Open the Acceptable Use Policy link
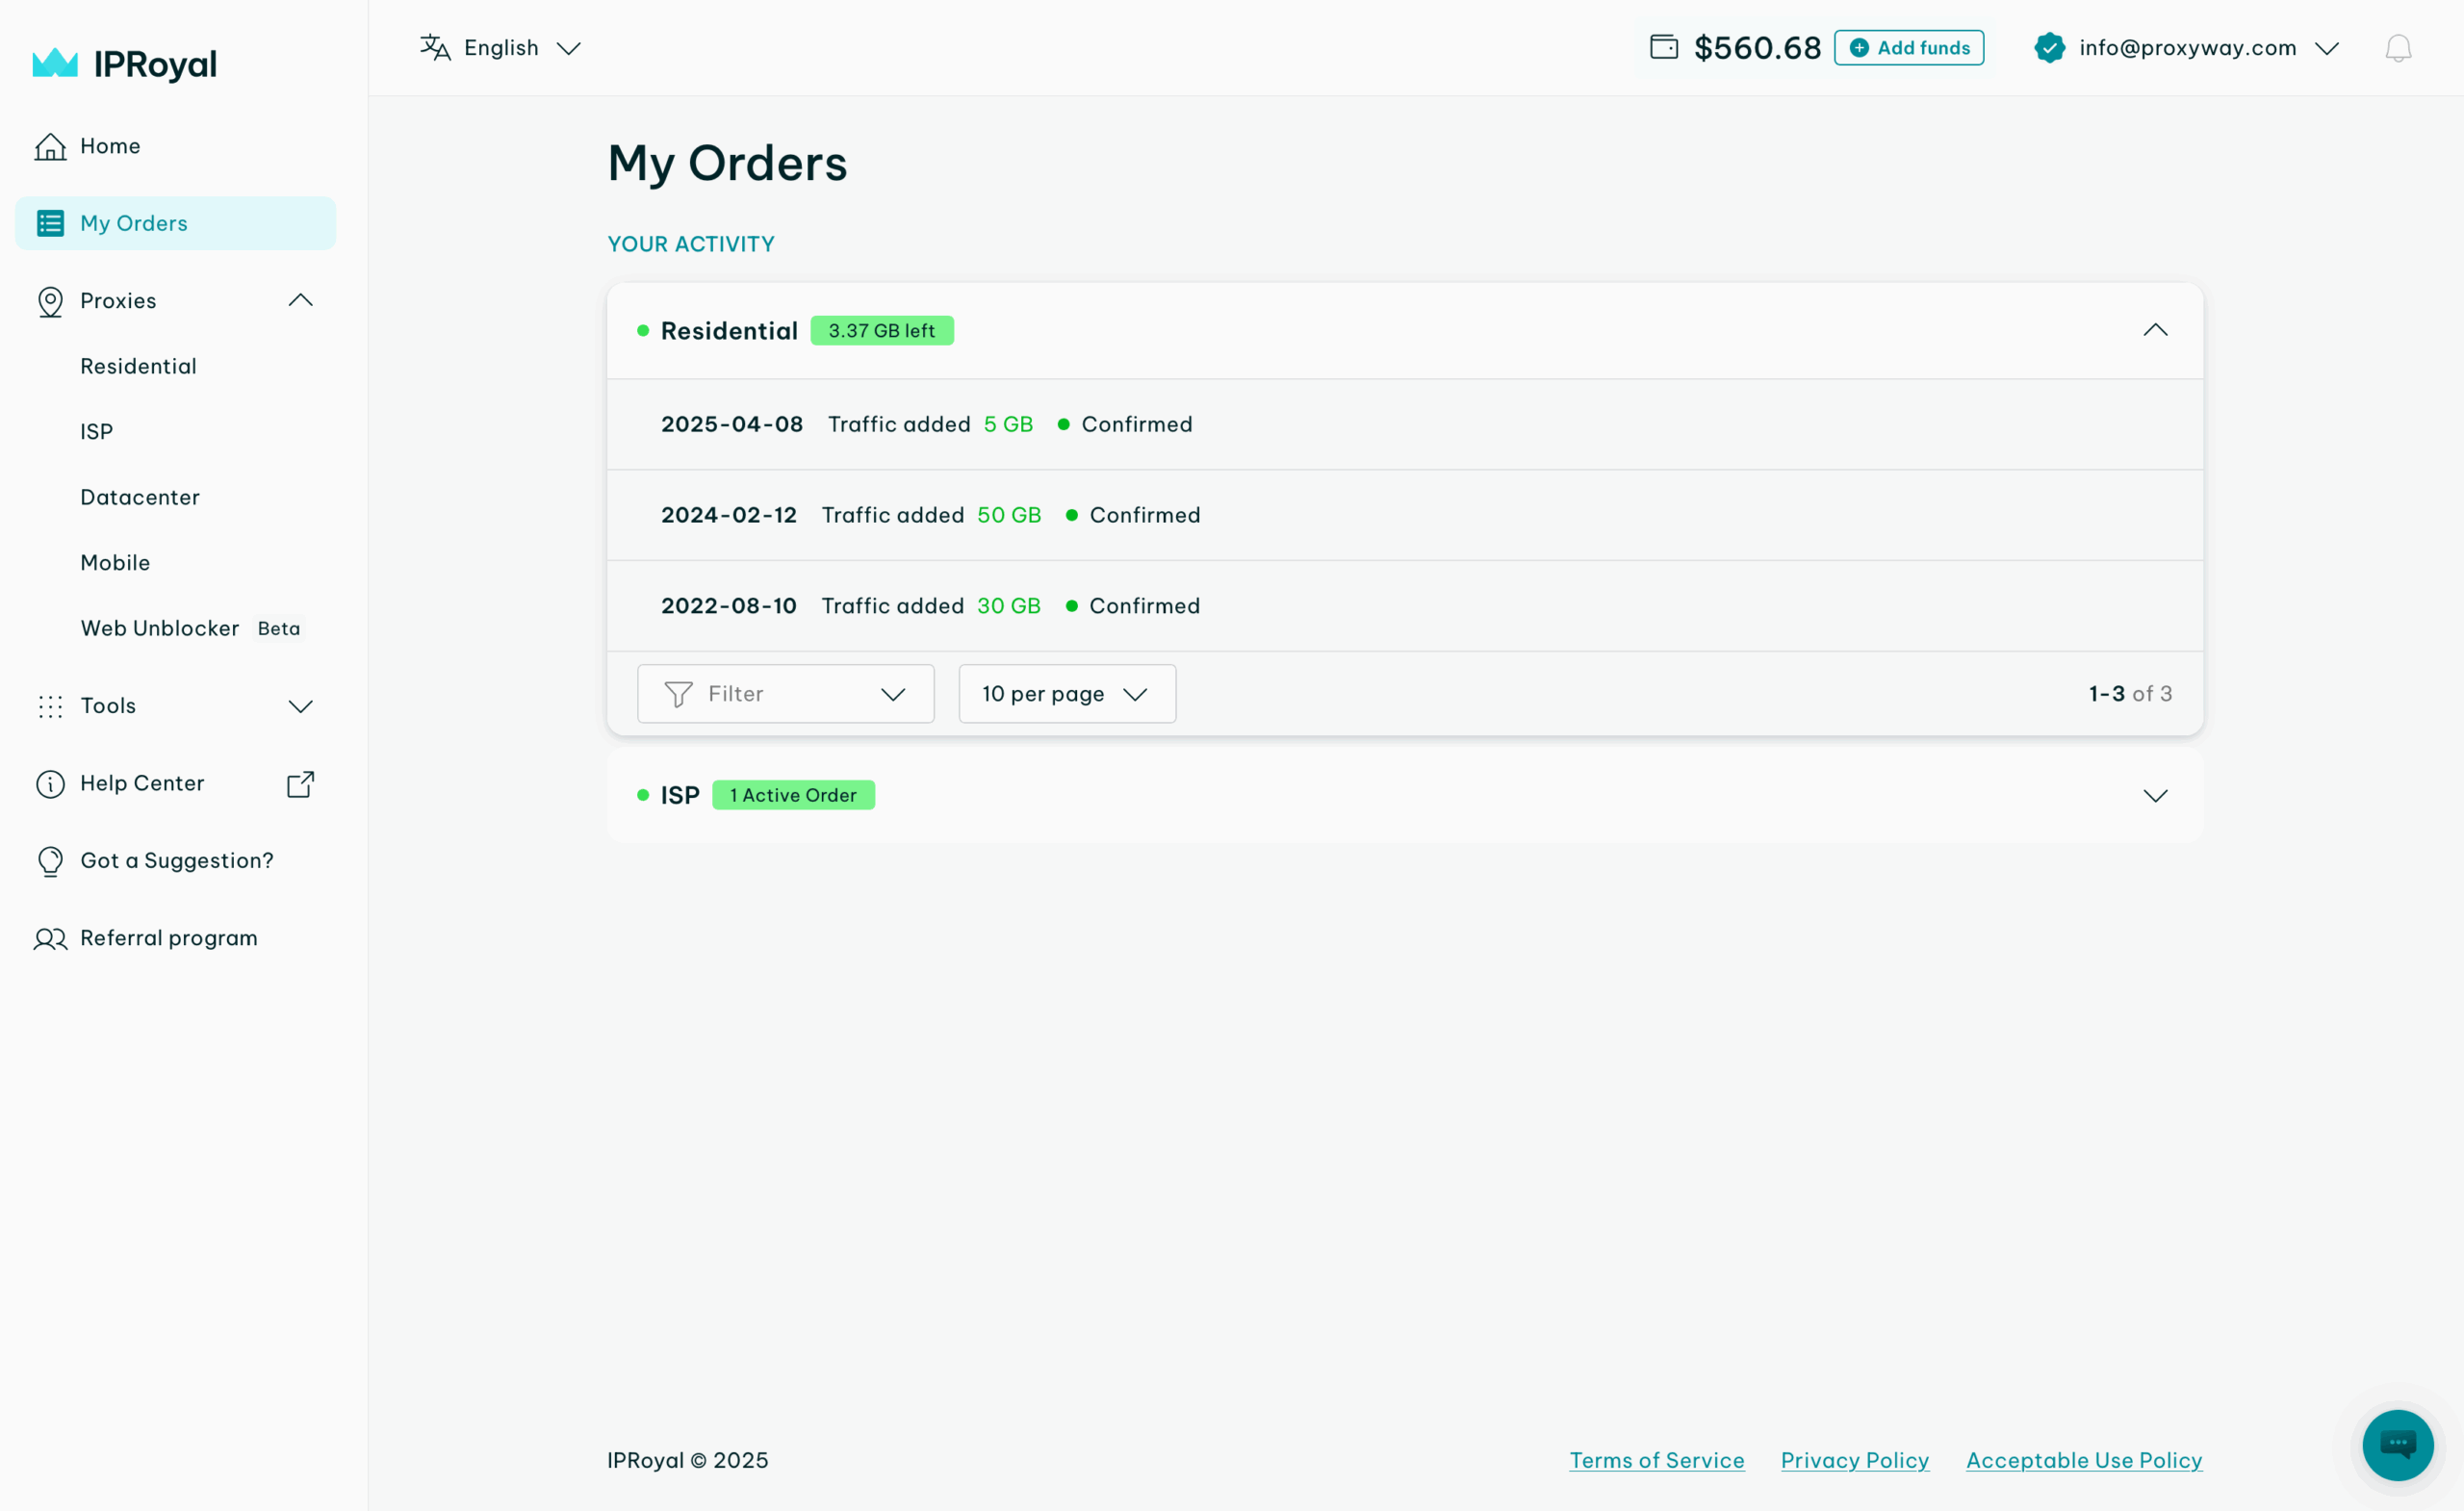Screen dimensions: 2464x1511 [x=2084, y=1460]
